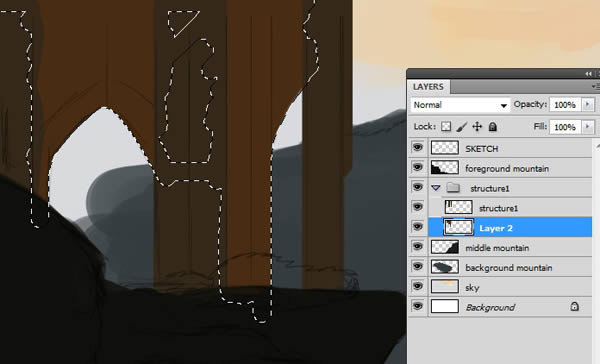Switch to the LAYERS tab
The image size is (600, 364).
click(x=428, y=87)
